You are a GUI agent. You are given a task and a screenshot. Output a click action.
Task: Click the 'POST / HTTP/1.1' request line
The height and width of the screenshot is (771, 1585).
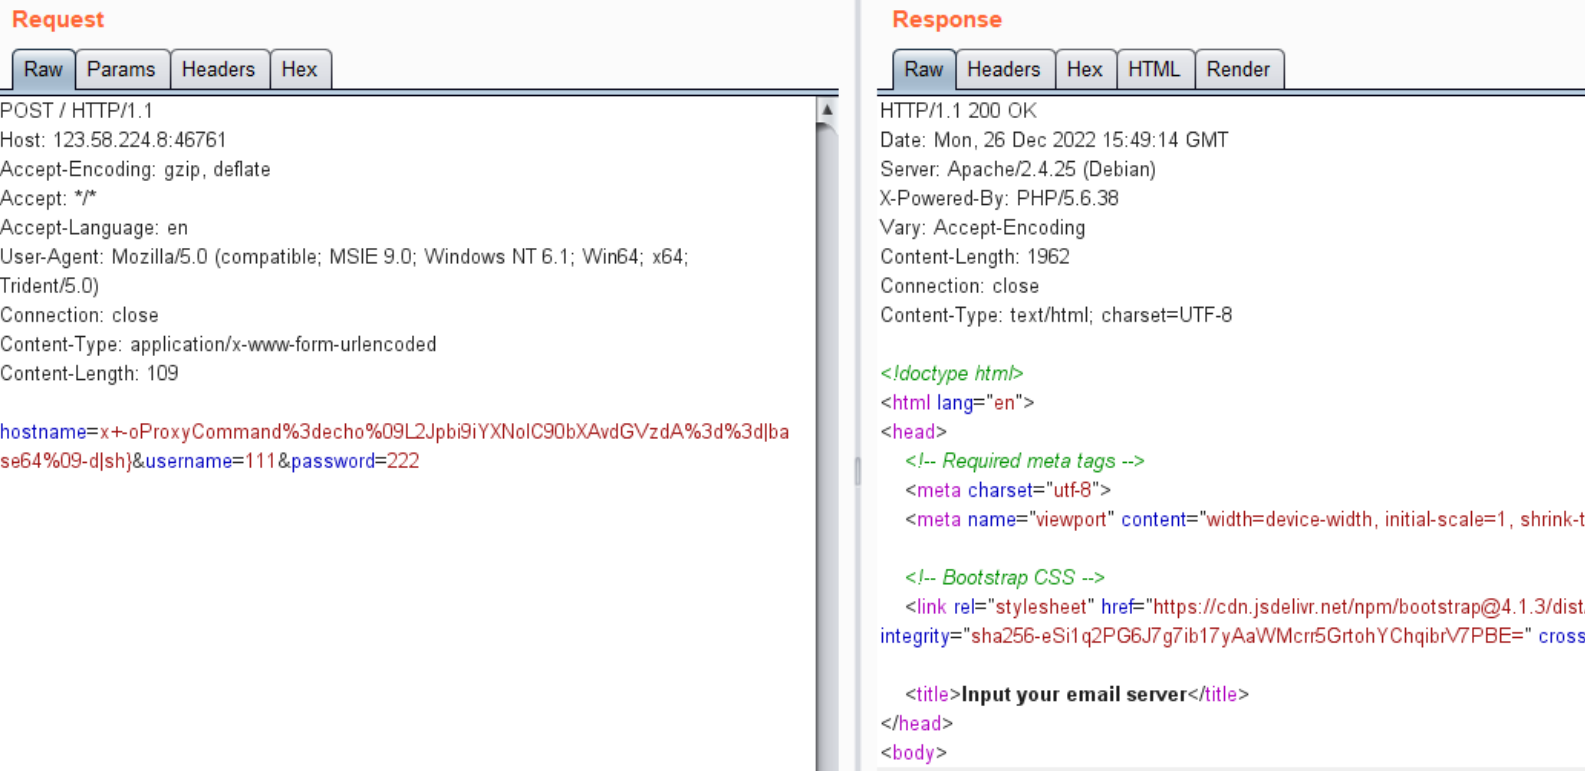pos(77,110)
